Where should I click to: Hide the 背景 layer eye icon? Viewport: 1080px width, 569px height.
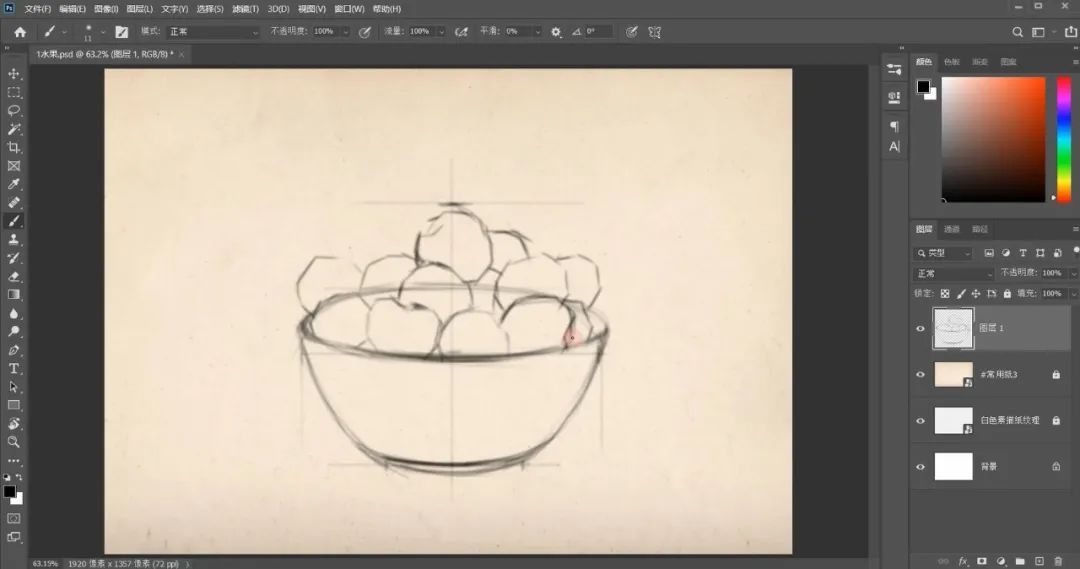920,467
